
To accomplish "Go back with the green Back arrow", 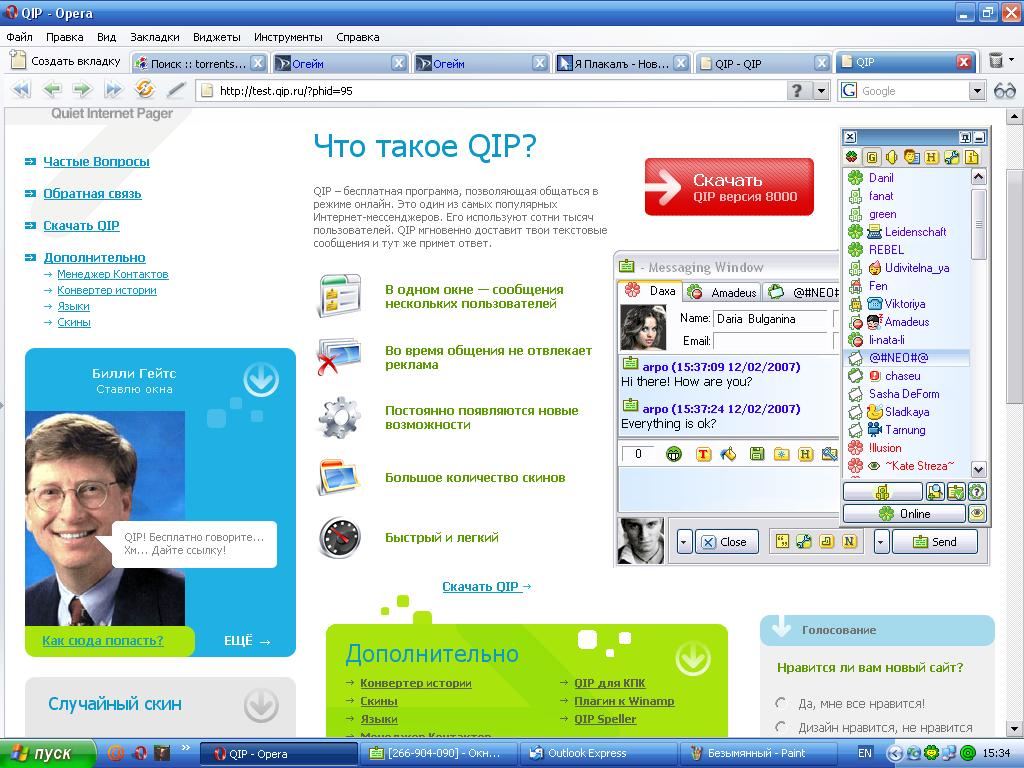I will coord(52,89).
